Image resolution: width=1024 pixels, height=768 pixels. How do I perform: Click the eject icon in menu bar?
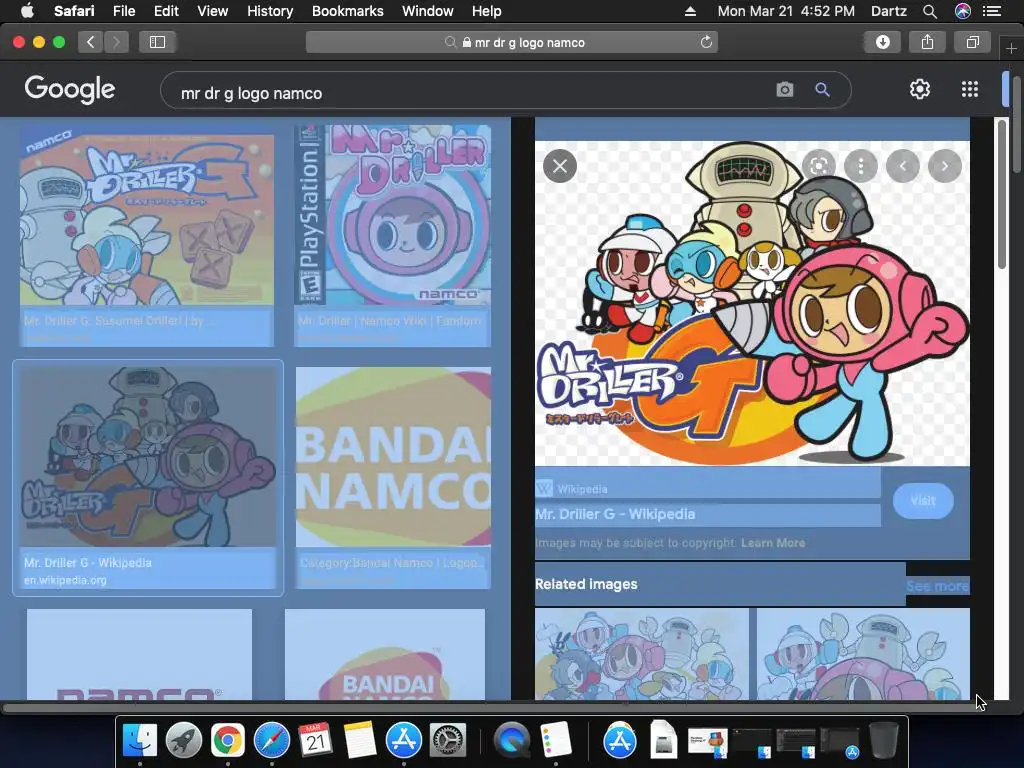coord(690,11)
